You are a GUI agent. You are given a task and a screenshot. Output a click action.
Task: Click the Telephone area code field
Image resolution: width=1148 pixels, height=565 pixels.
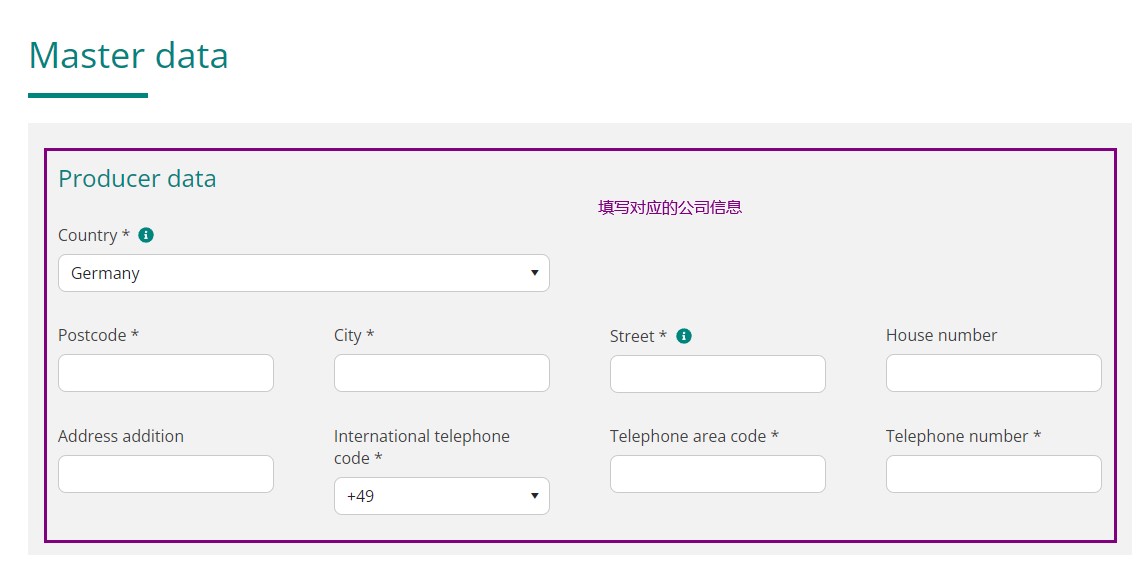coord(717,474)
